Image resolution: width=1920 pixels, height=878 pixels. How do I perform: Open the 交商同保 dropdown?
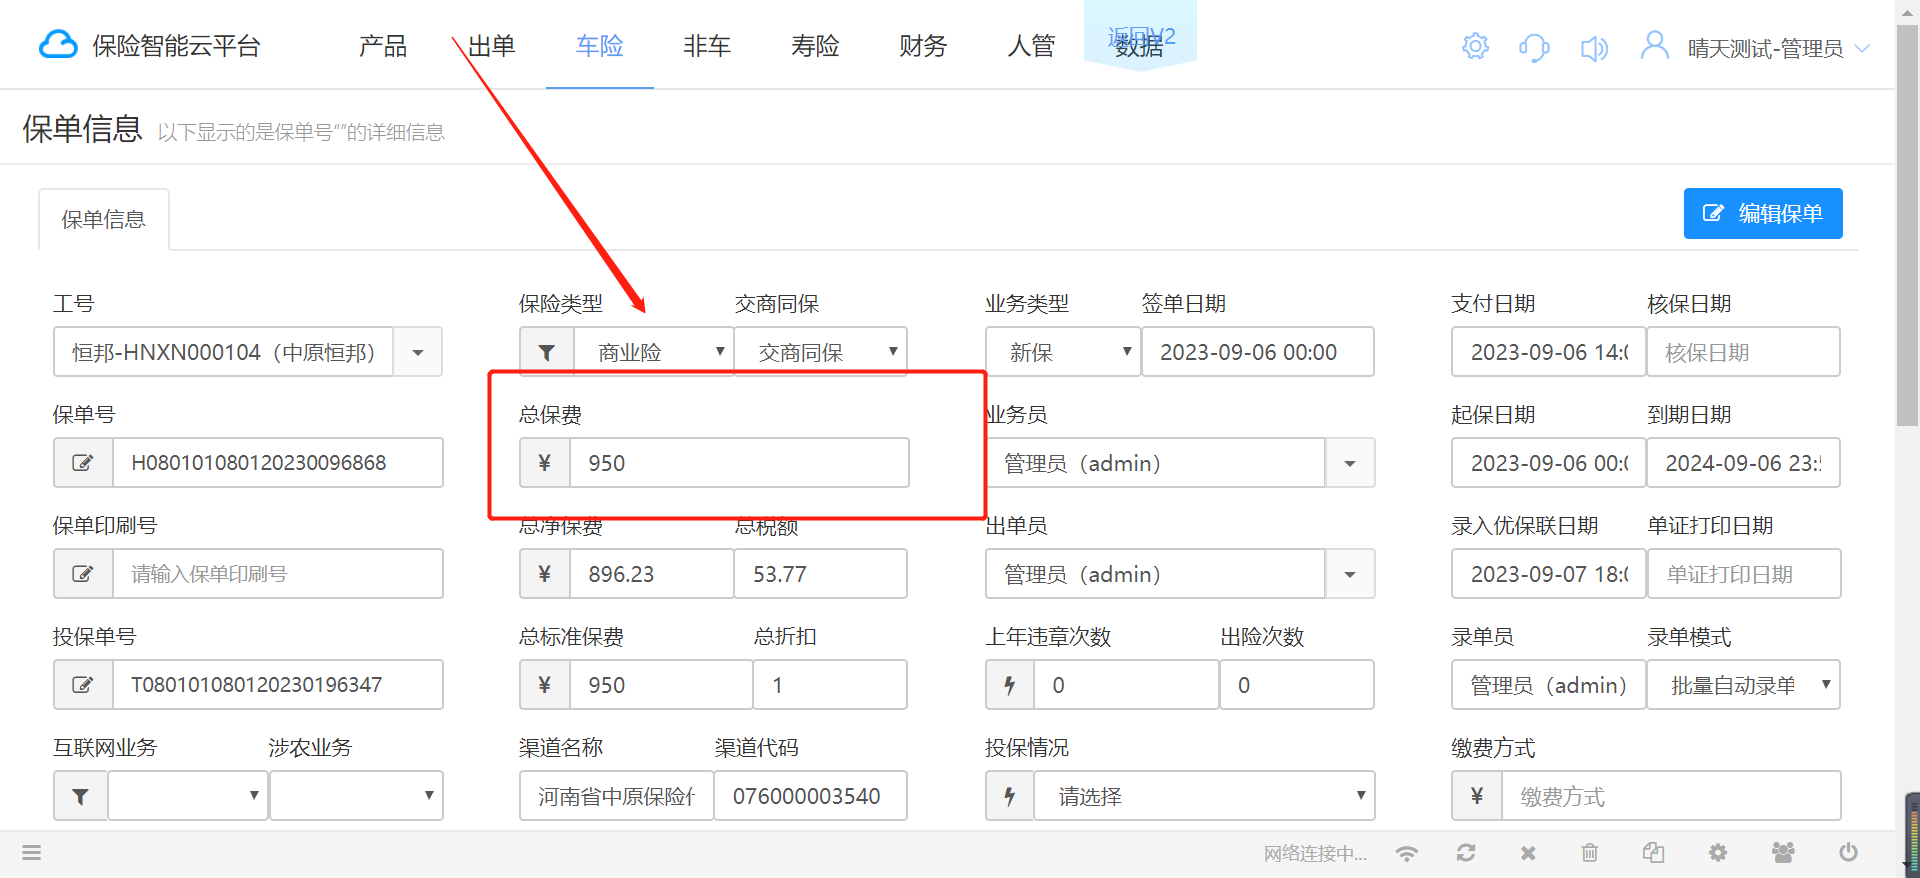pyautogui.click(x=821, y=352)
